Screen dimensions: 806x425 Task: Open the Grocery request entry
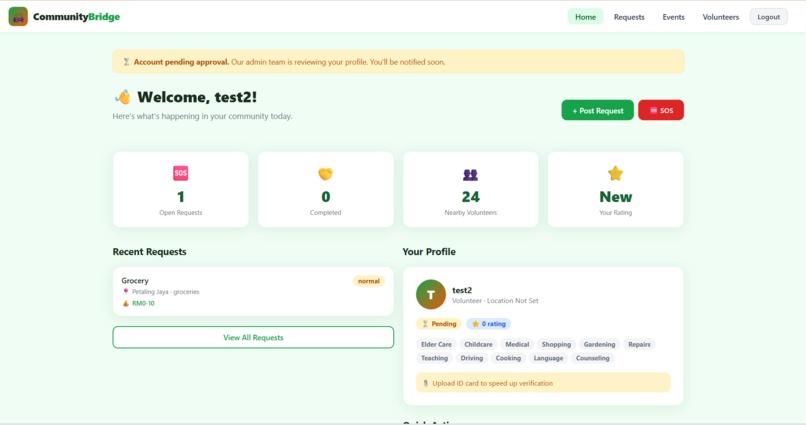[x=253, y=291]
